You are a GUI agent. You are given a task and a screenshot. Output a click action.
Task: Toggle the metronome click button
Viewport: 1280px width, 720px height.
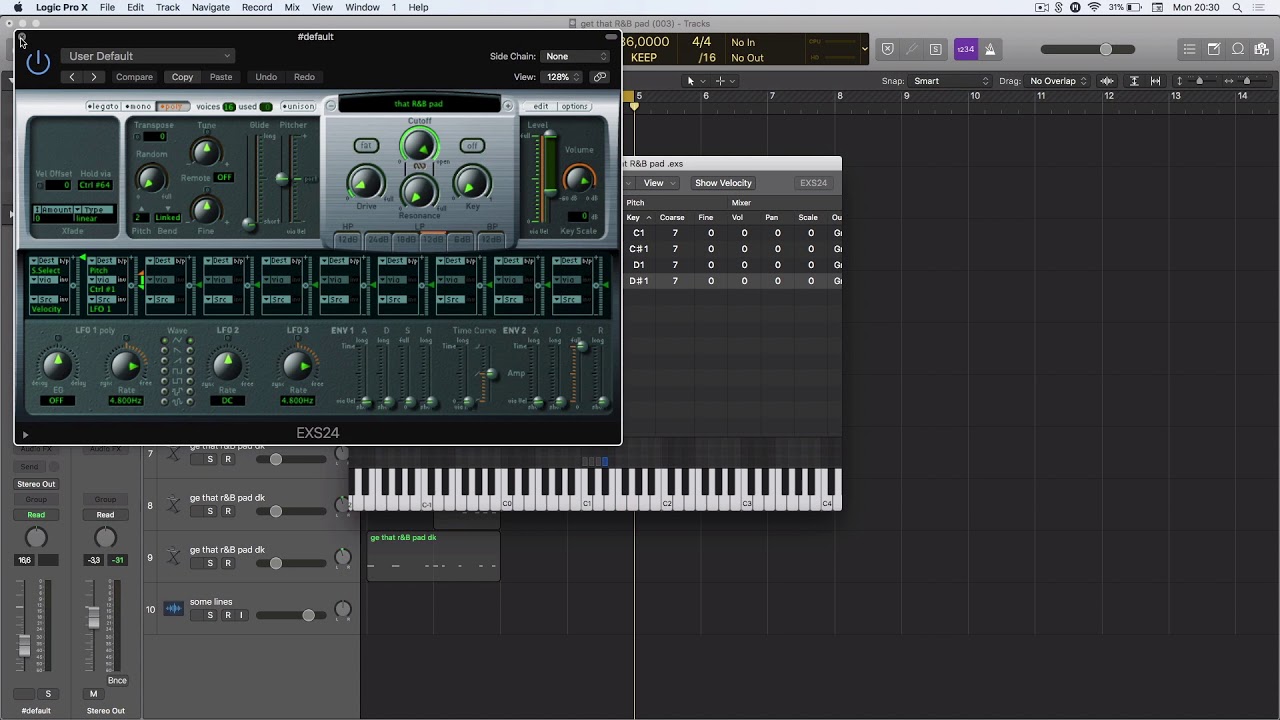point(990,49)
